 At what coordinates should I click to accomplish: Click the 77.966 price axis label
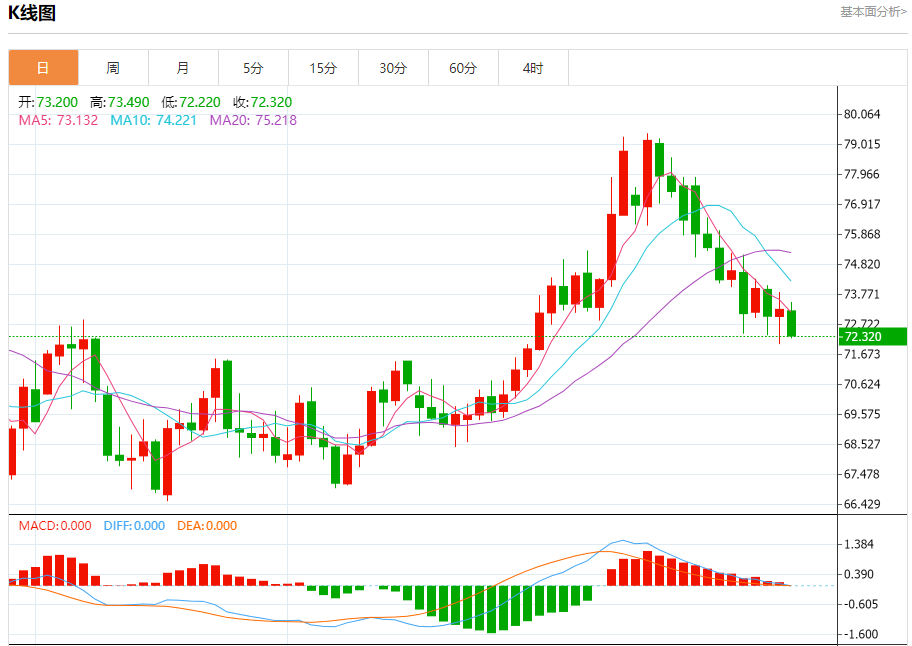click(862, 174)
